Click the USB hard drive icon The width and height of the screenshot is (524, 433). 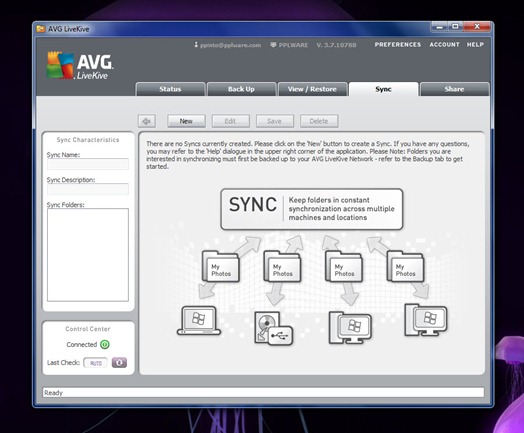273,328
